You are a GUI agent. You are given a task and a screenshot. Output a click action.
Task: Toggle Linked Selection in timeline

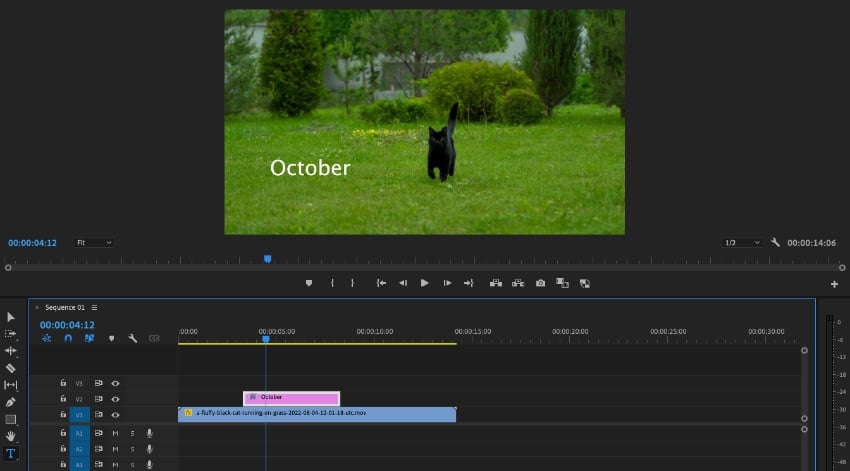(x=89, y=338)
